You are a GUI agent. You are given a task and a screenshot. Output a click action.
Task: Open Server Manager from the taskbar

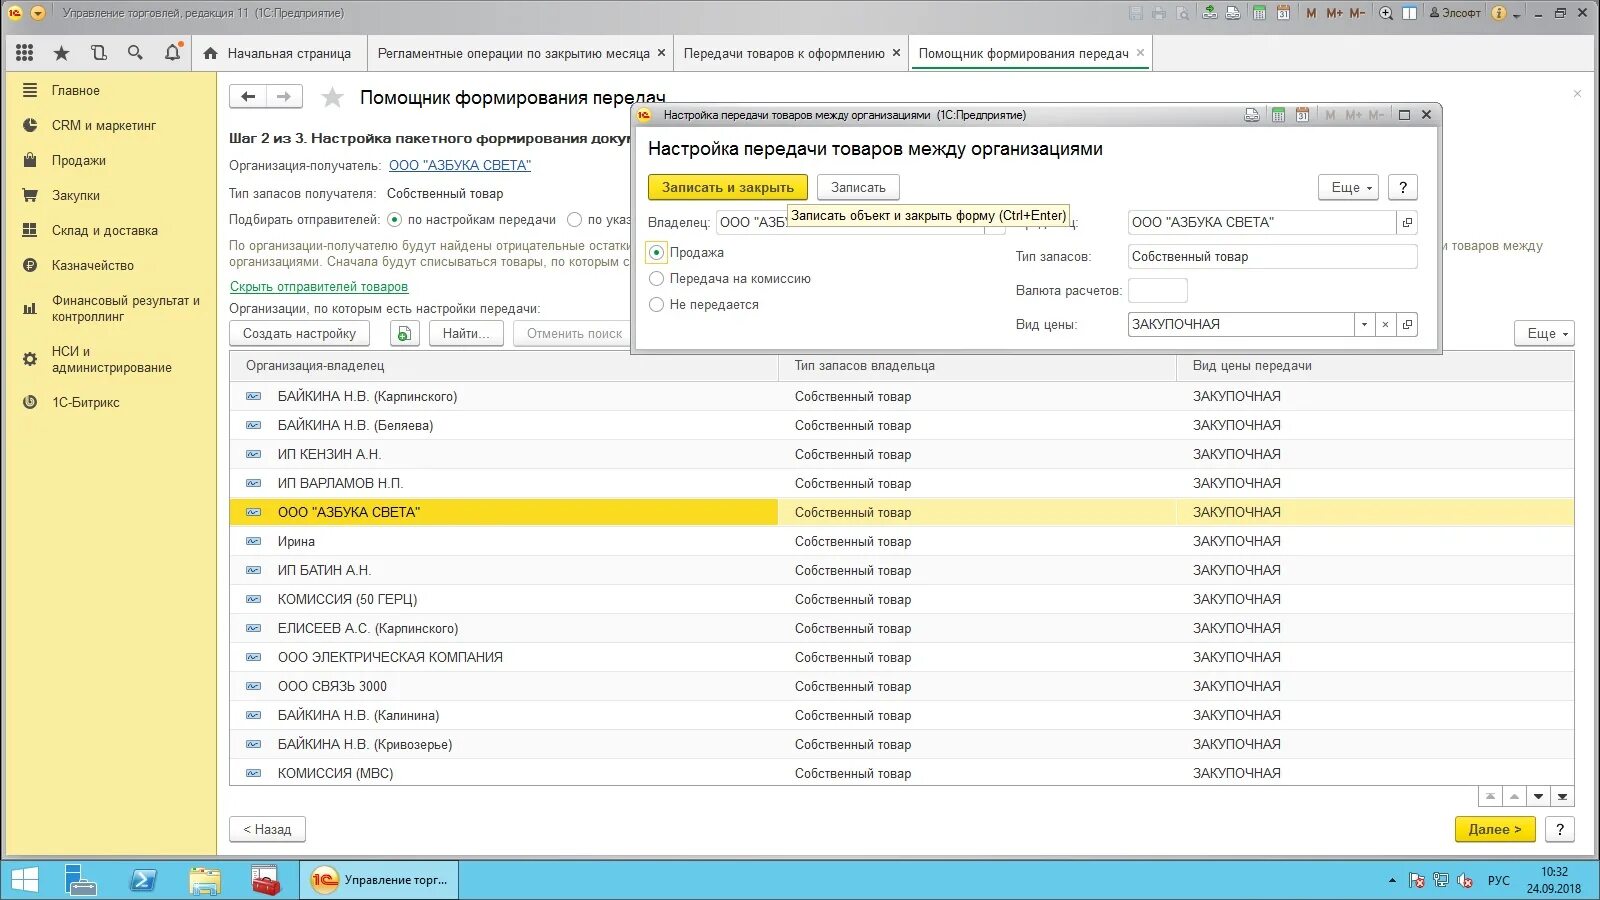click(x=81, y=880)
